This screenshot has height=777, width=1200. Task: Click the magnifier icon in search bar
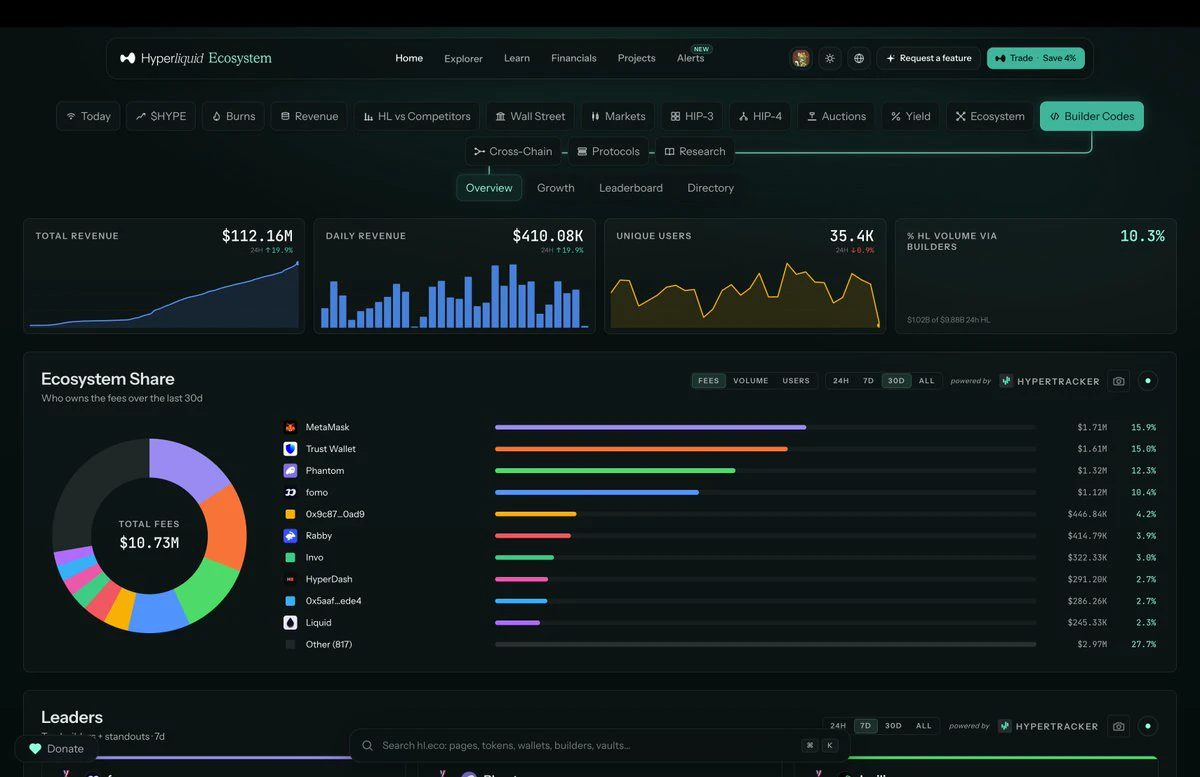[x=368, y=745]
